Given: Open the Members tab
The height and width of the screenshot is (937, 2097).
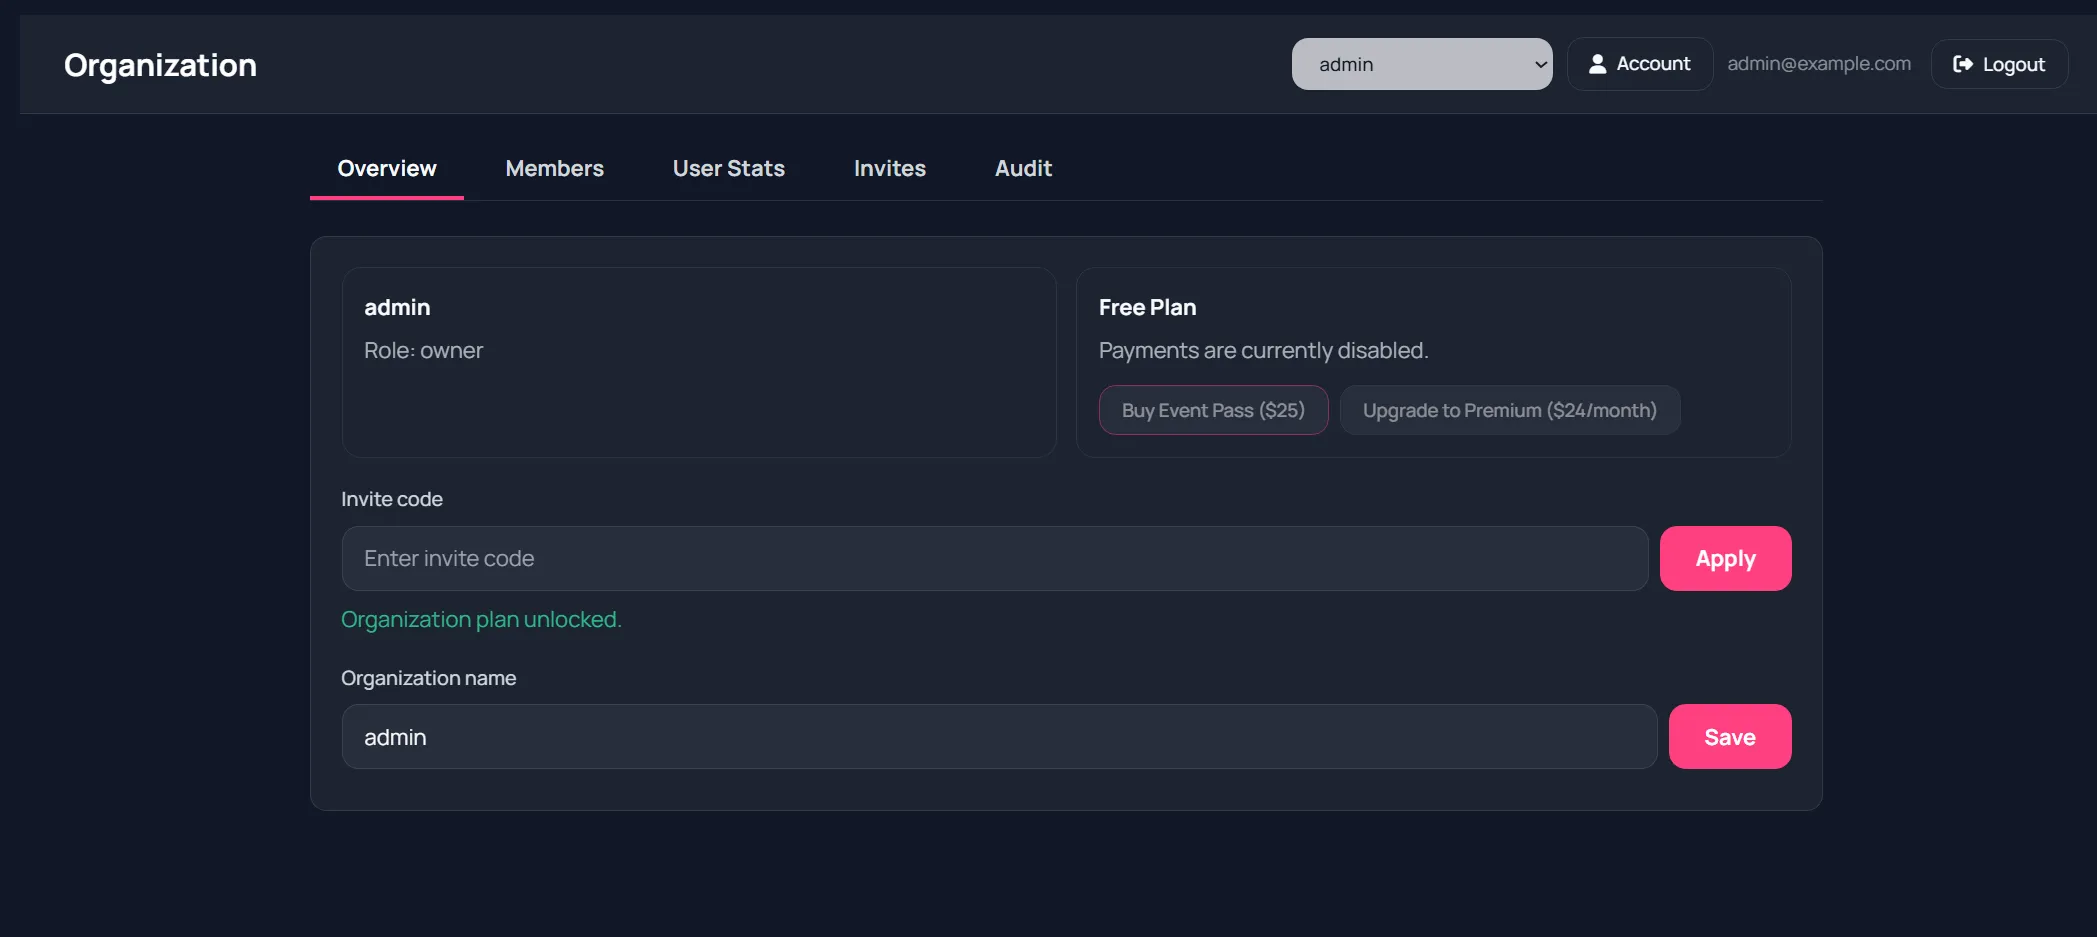Looking at the screenshot, I should click(554, 168).
